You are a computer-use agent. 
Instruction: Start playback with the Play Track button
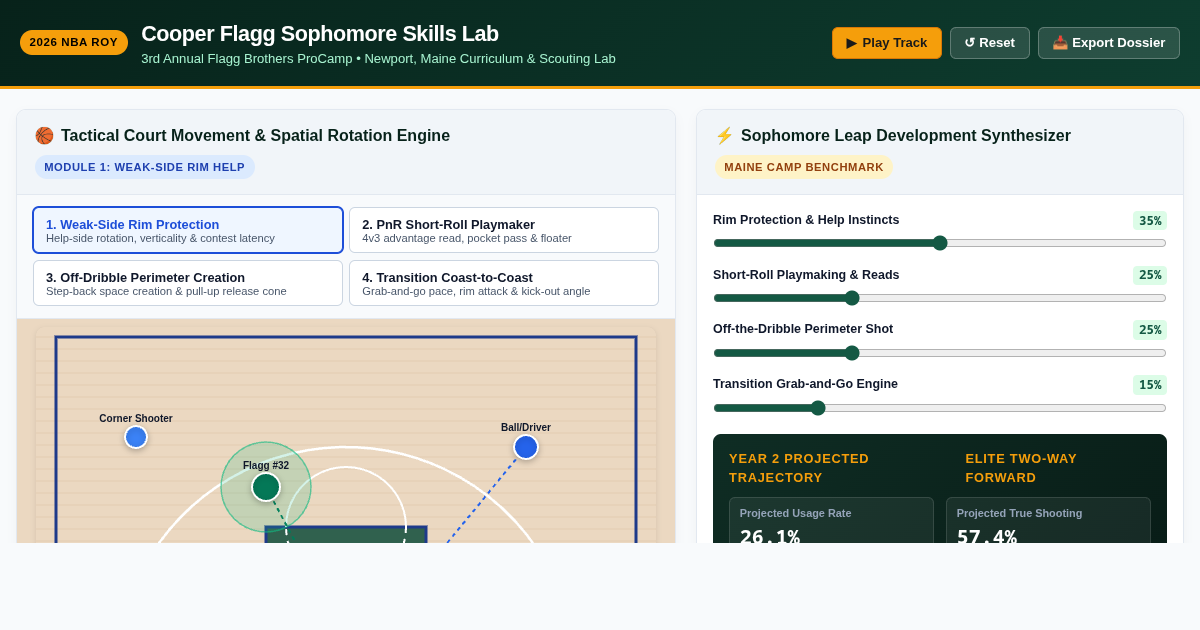pyautogui.click(x=886, y=43)
